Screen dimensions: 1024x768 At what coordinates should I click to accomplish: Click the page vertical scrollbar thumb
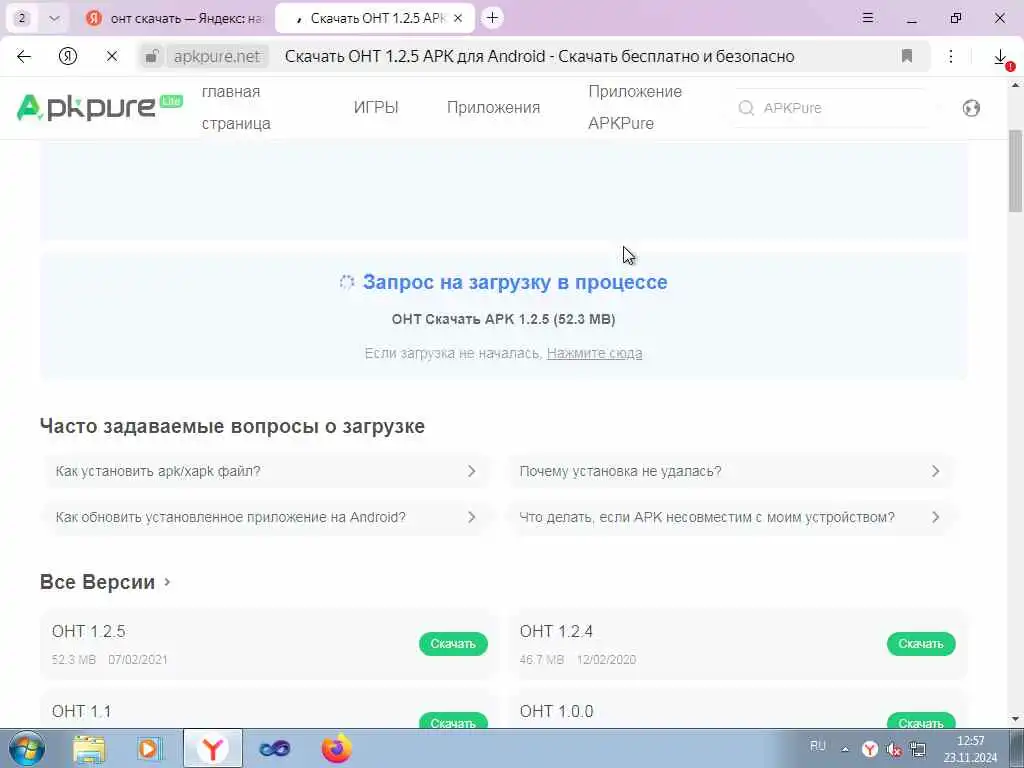point(1016,171)
